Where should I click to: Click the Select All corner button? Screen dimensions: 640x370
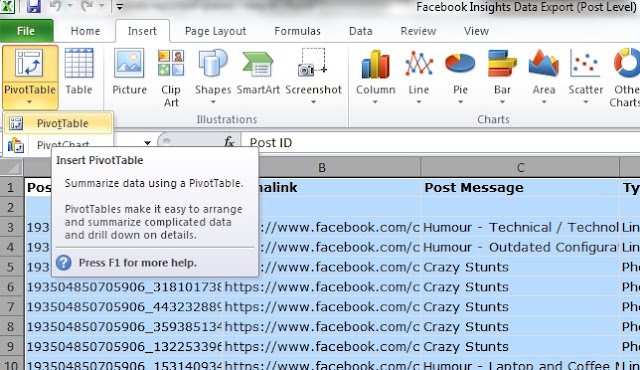pos(11,168)
